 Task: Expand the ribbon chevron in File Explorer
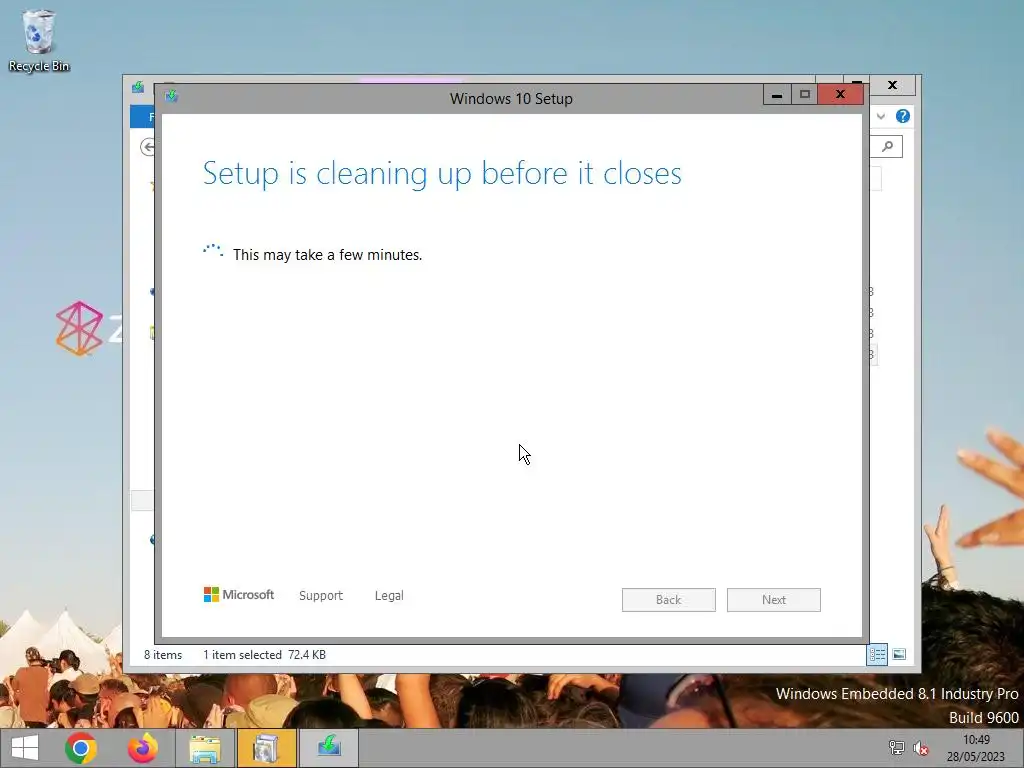point(881,116)
